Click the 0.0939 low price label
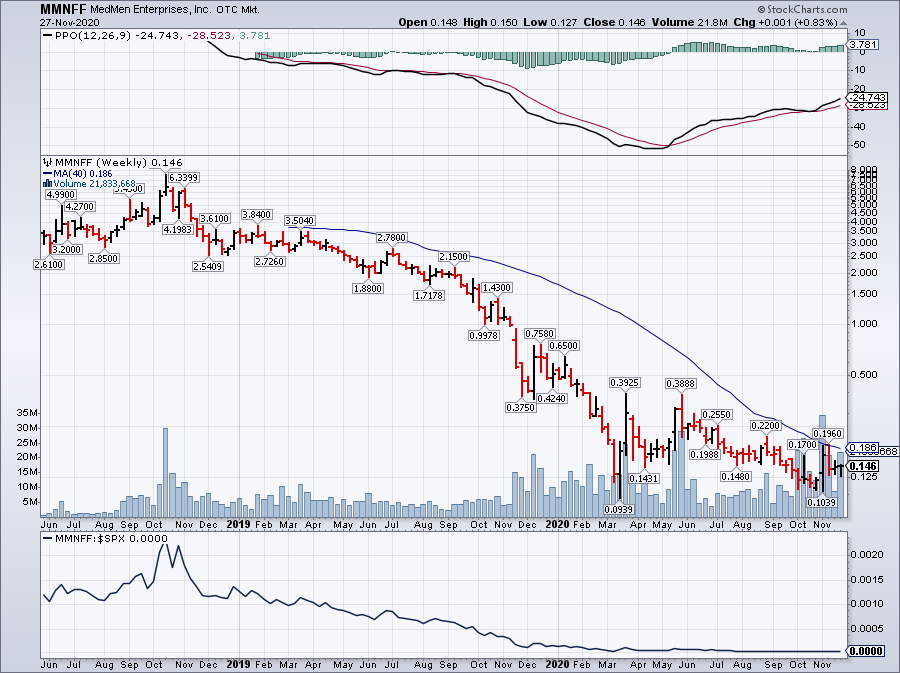 point(619,509)
